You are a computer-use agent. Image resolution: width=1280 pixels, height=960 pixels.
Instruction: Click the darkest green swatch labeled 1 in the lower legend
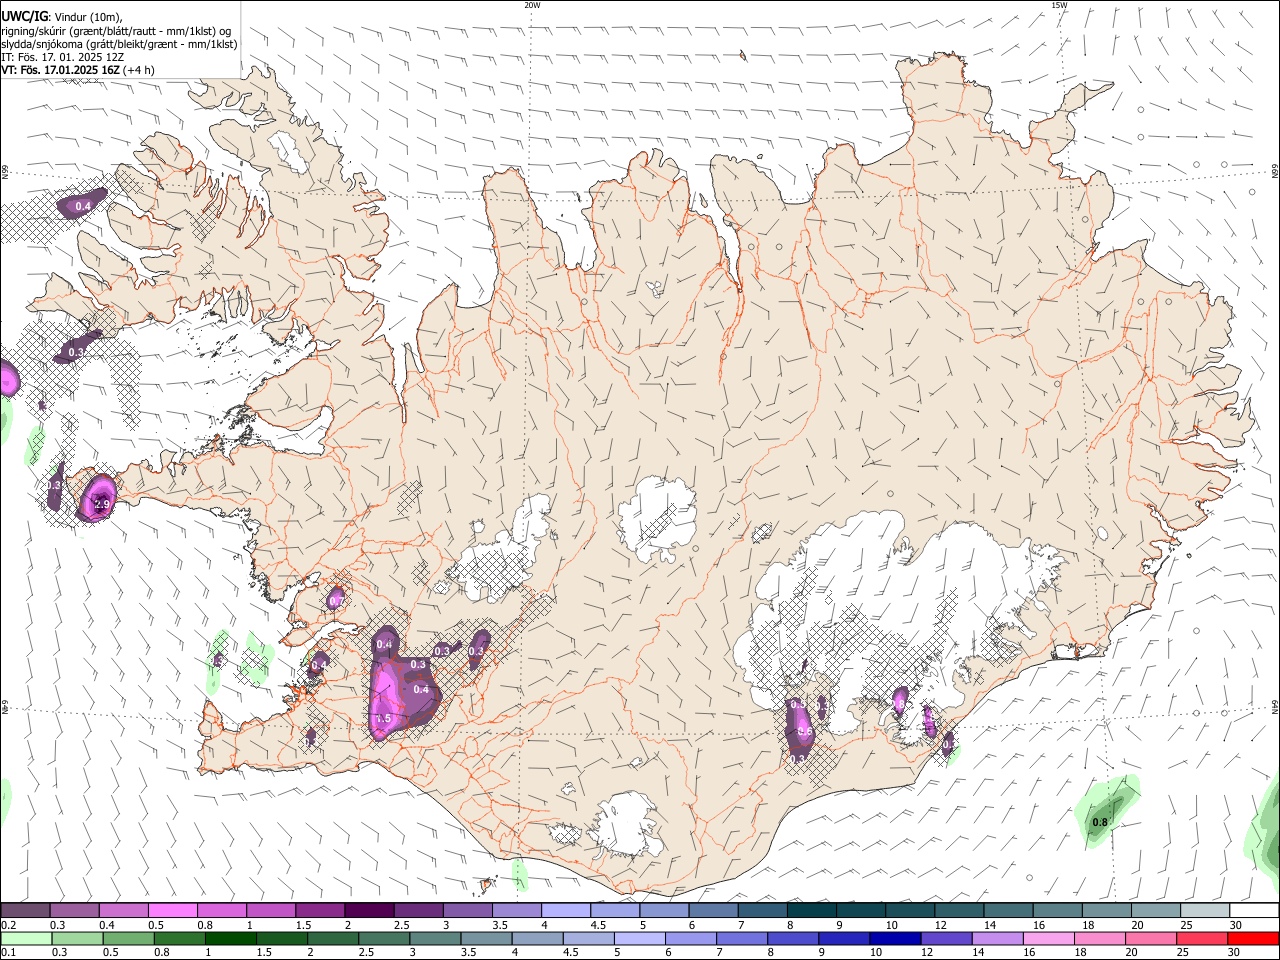[x=230, y=938]
